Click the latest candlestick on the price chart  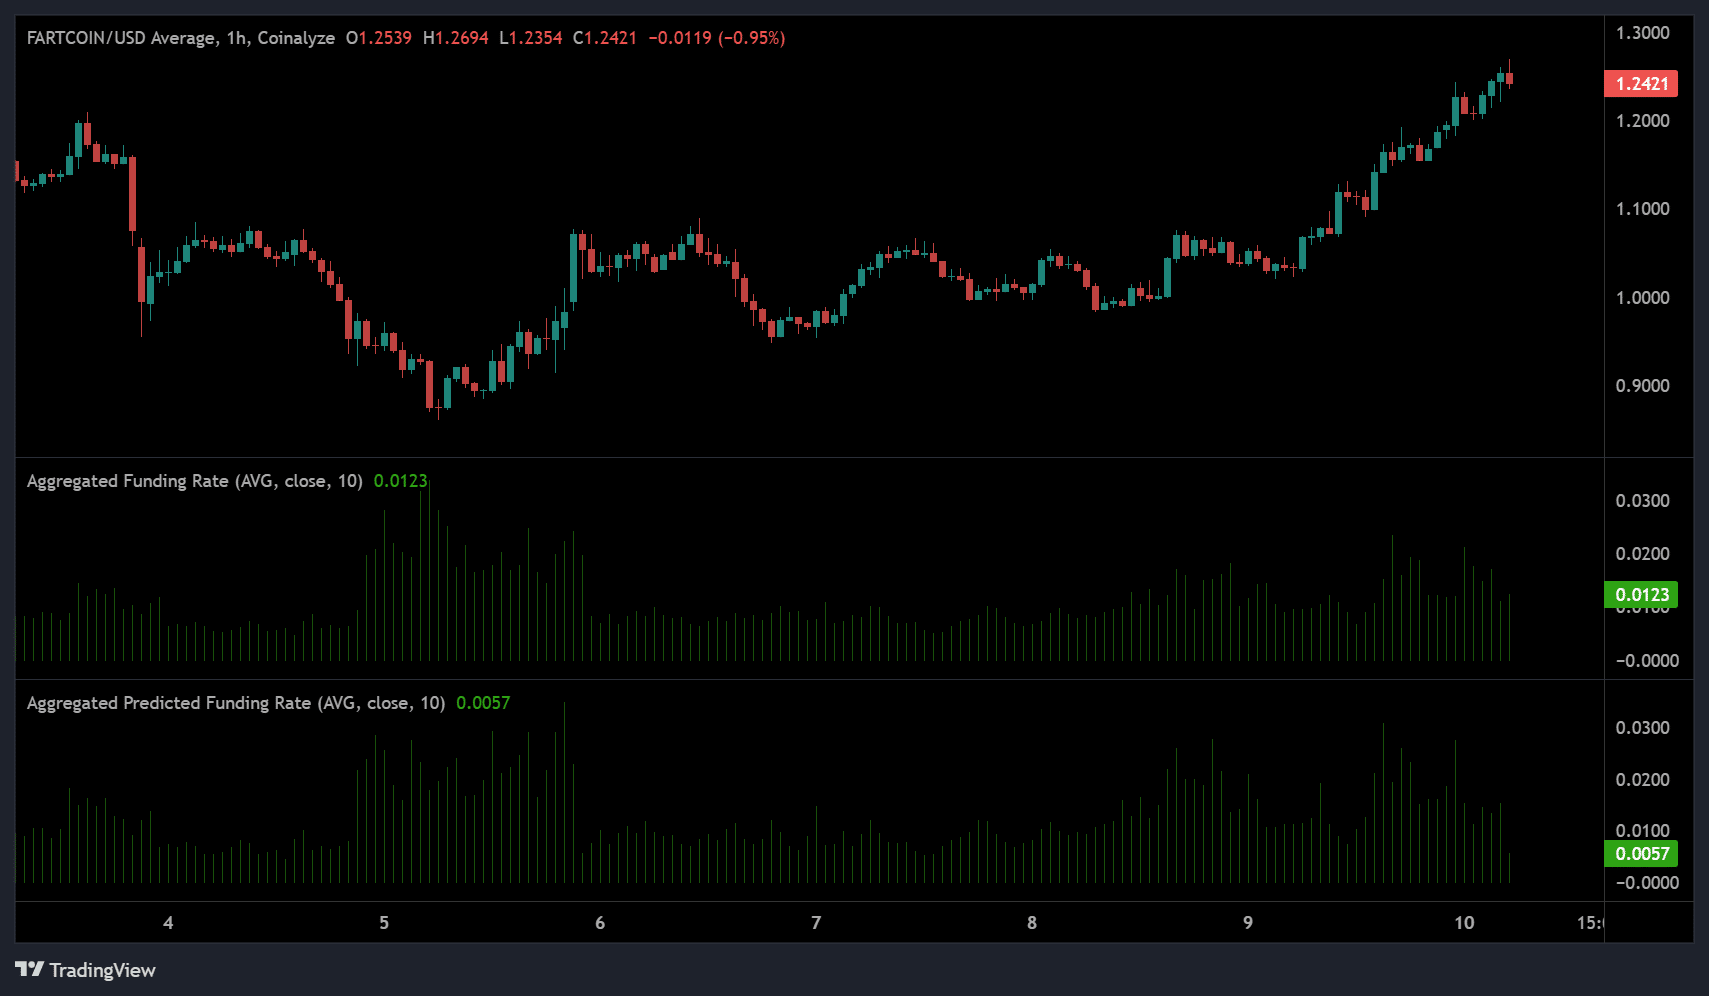coord(1509,78)
